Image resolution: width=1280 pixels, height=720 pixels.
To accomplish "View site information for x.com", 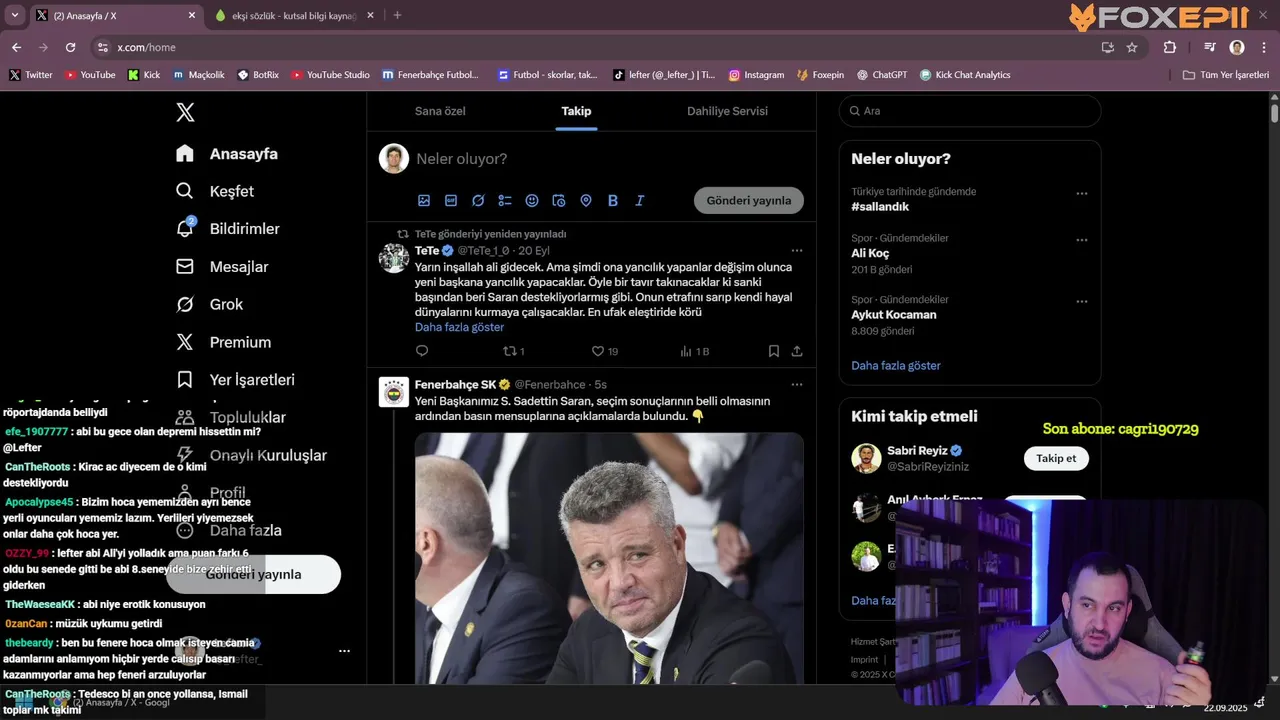I will click(x=102, y=47).
